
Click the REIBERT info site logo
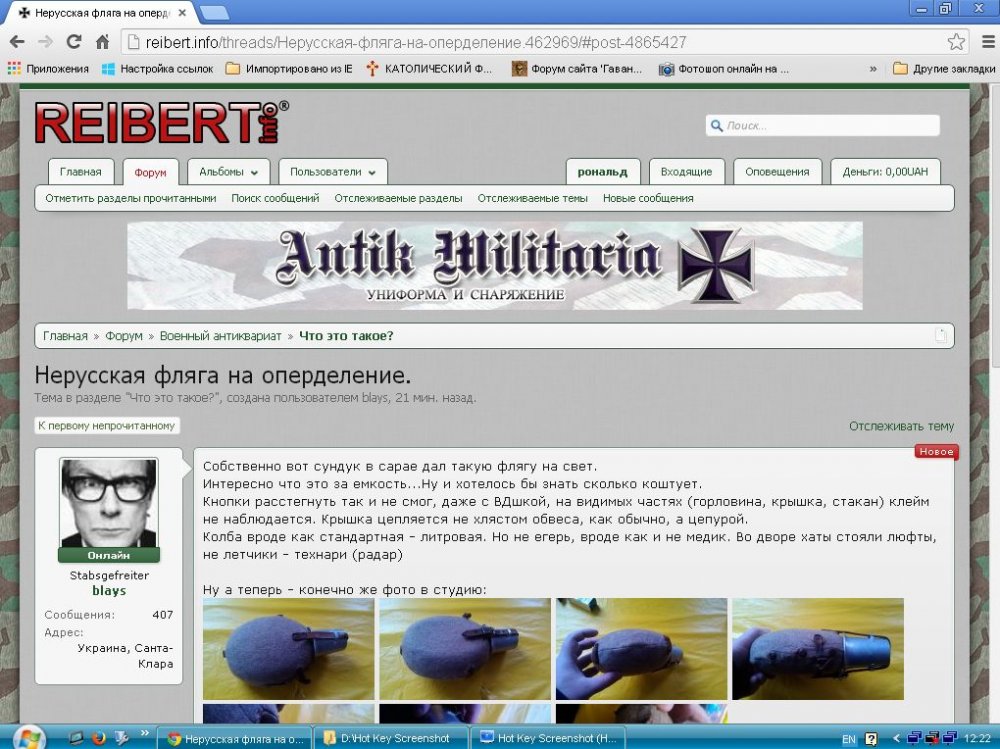pos(162,122)
